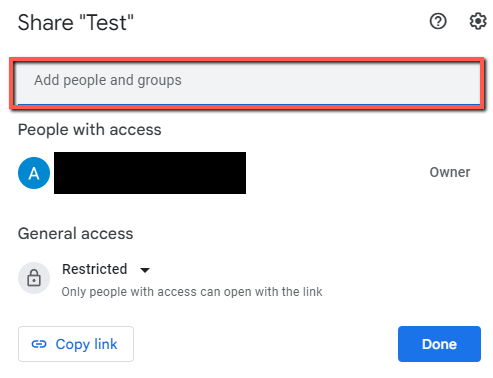Click the Only people with access description
Image resolution: width=493 pixels, height=378 pixels.
pyautogui.click(x=192, y=292)
